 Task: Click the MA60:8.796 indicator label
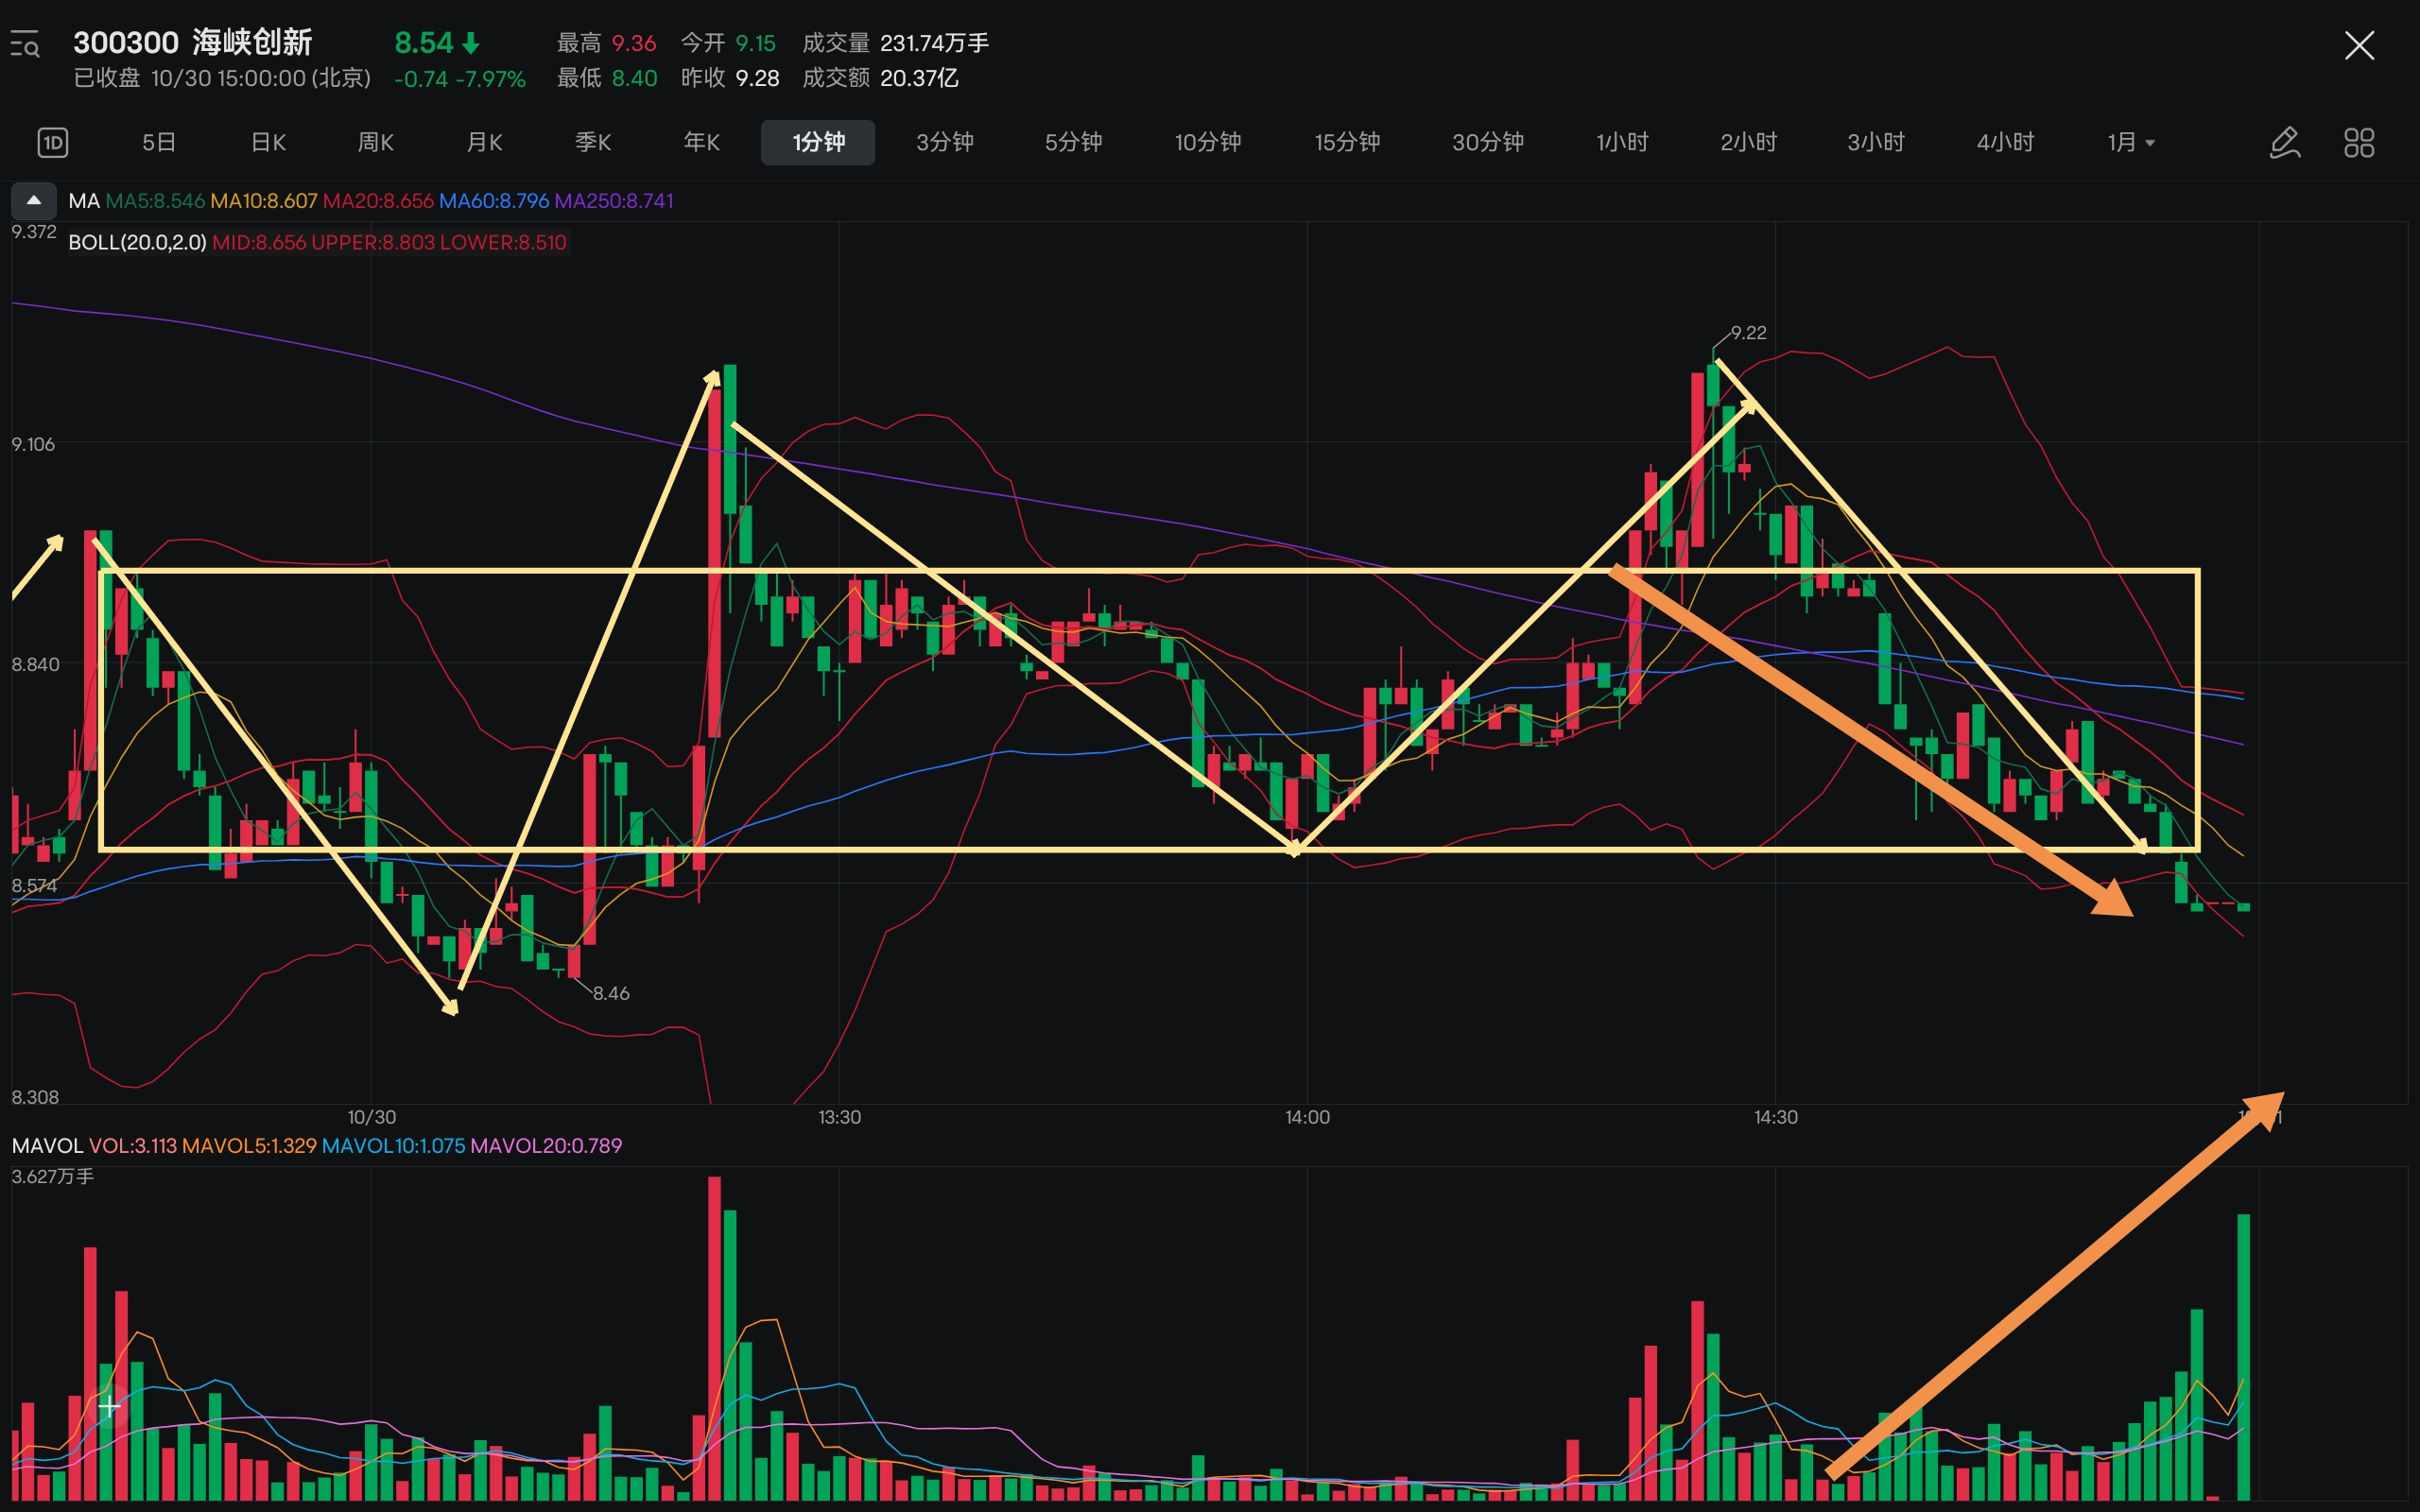(x=494, y=201)
